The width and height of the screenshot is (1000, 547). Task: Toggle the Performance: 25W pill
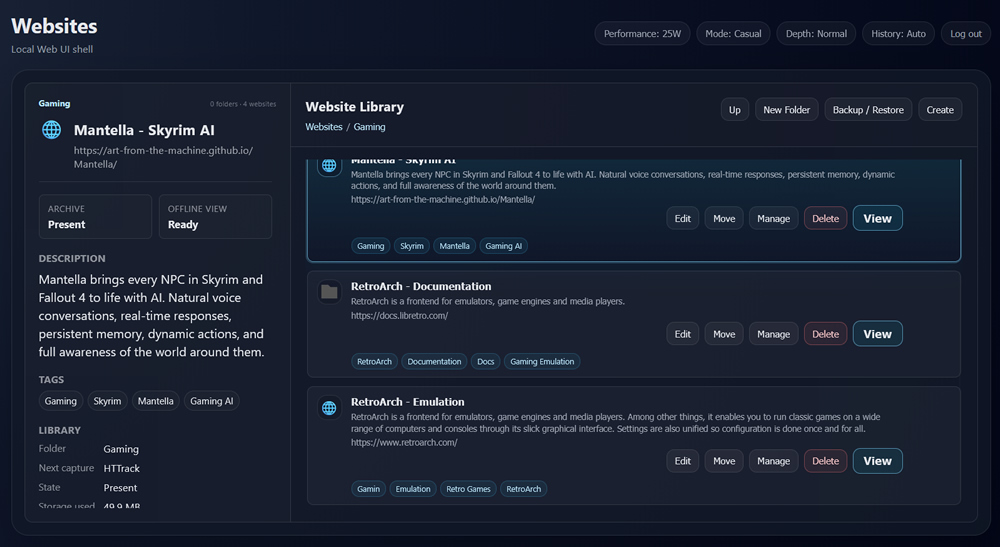[x=642, y=34]
